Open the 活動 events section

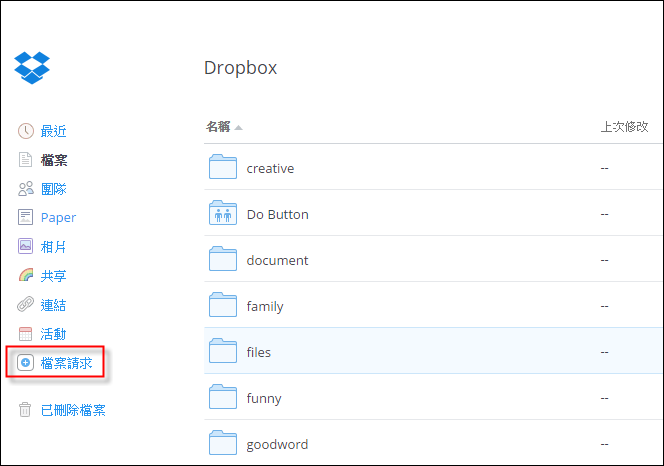click(x=53, y=334)
